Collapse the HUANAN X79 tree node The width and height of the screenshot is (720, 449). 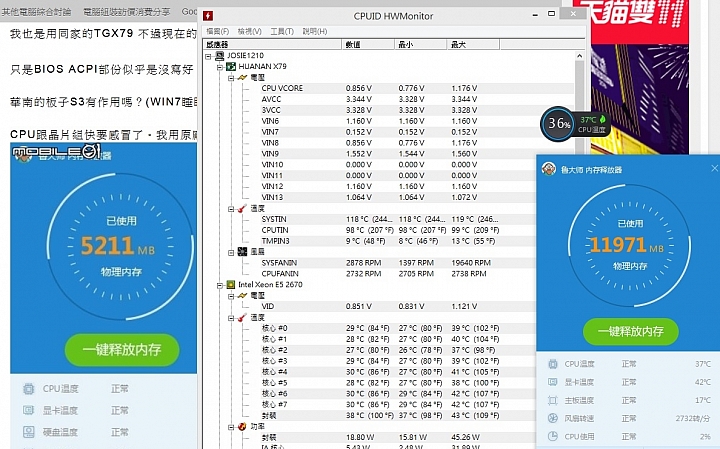pos(220,67)
